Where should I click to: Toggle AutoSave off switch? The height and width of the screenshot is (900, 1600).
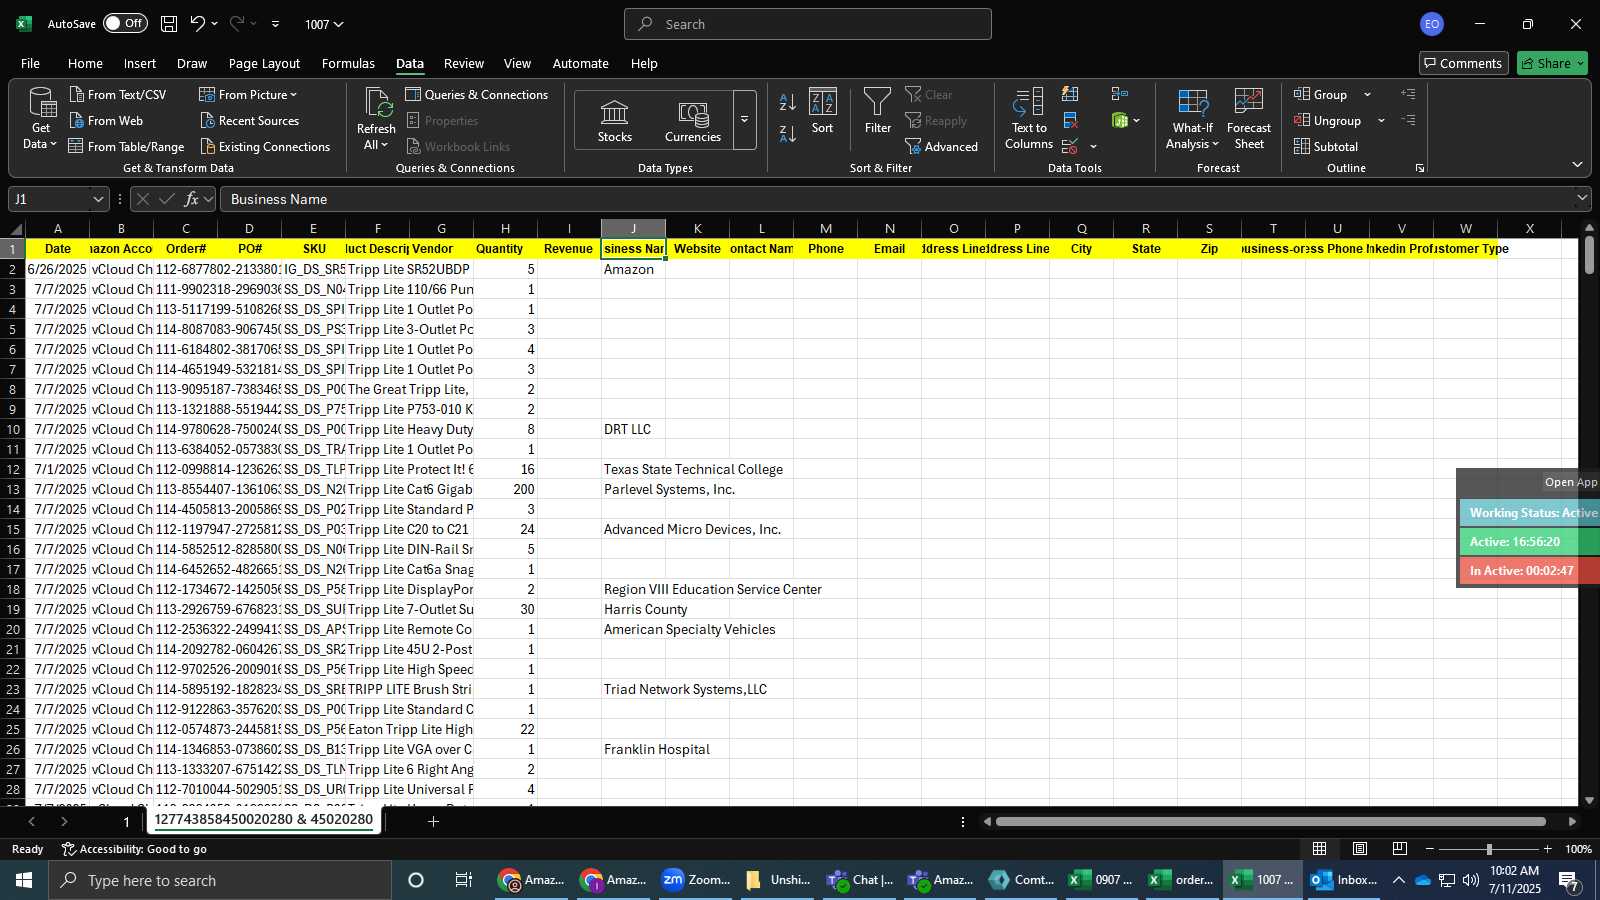(x=125, y=24)
